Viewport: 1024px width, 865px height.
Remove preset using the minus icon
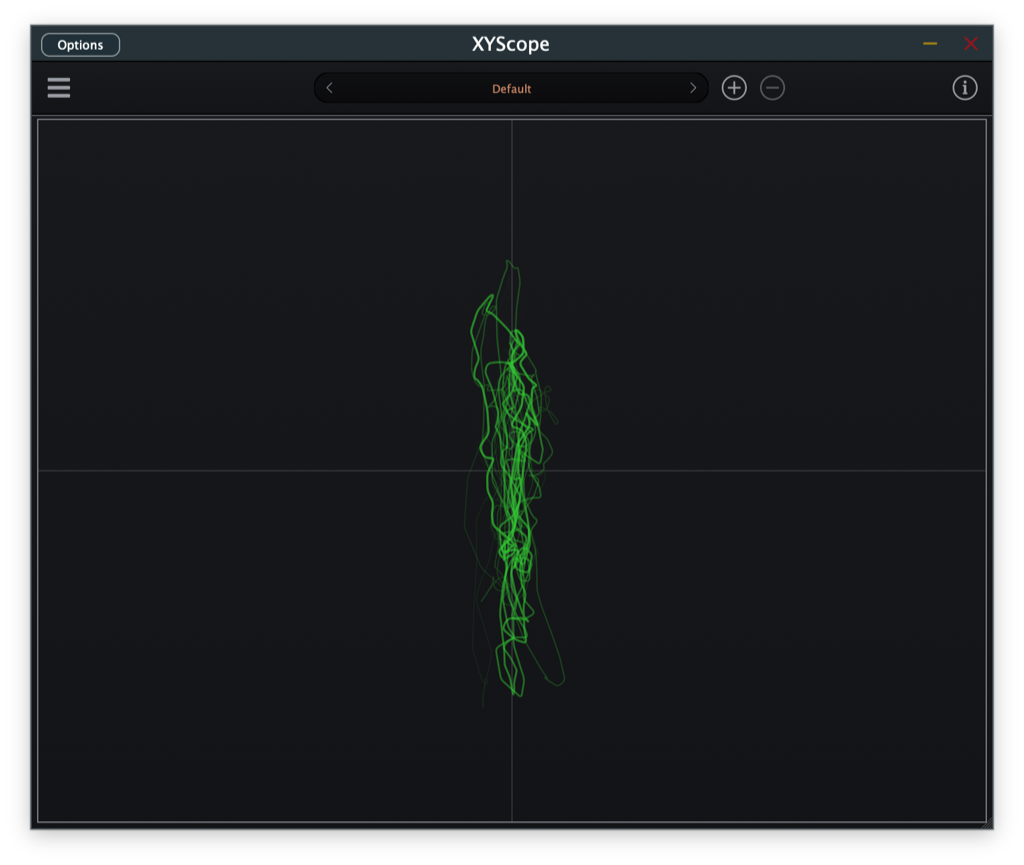coord(772,88)
